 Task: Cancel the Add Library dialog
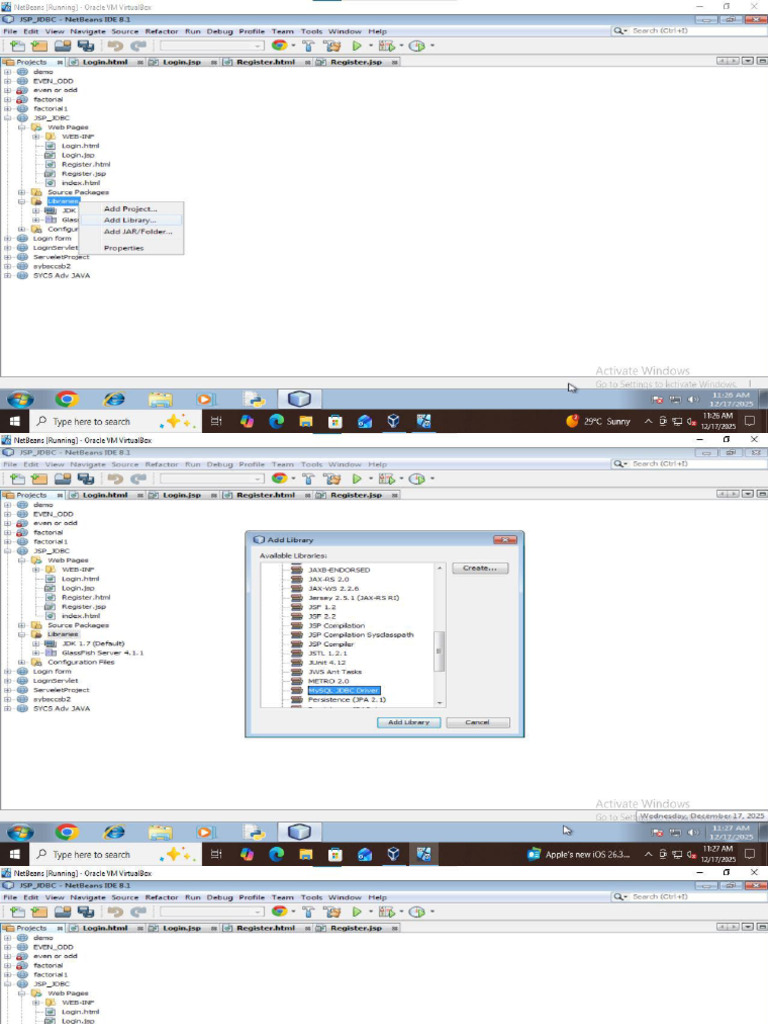(477, 722)
